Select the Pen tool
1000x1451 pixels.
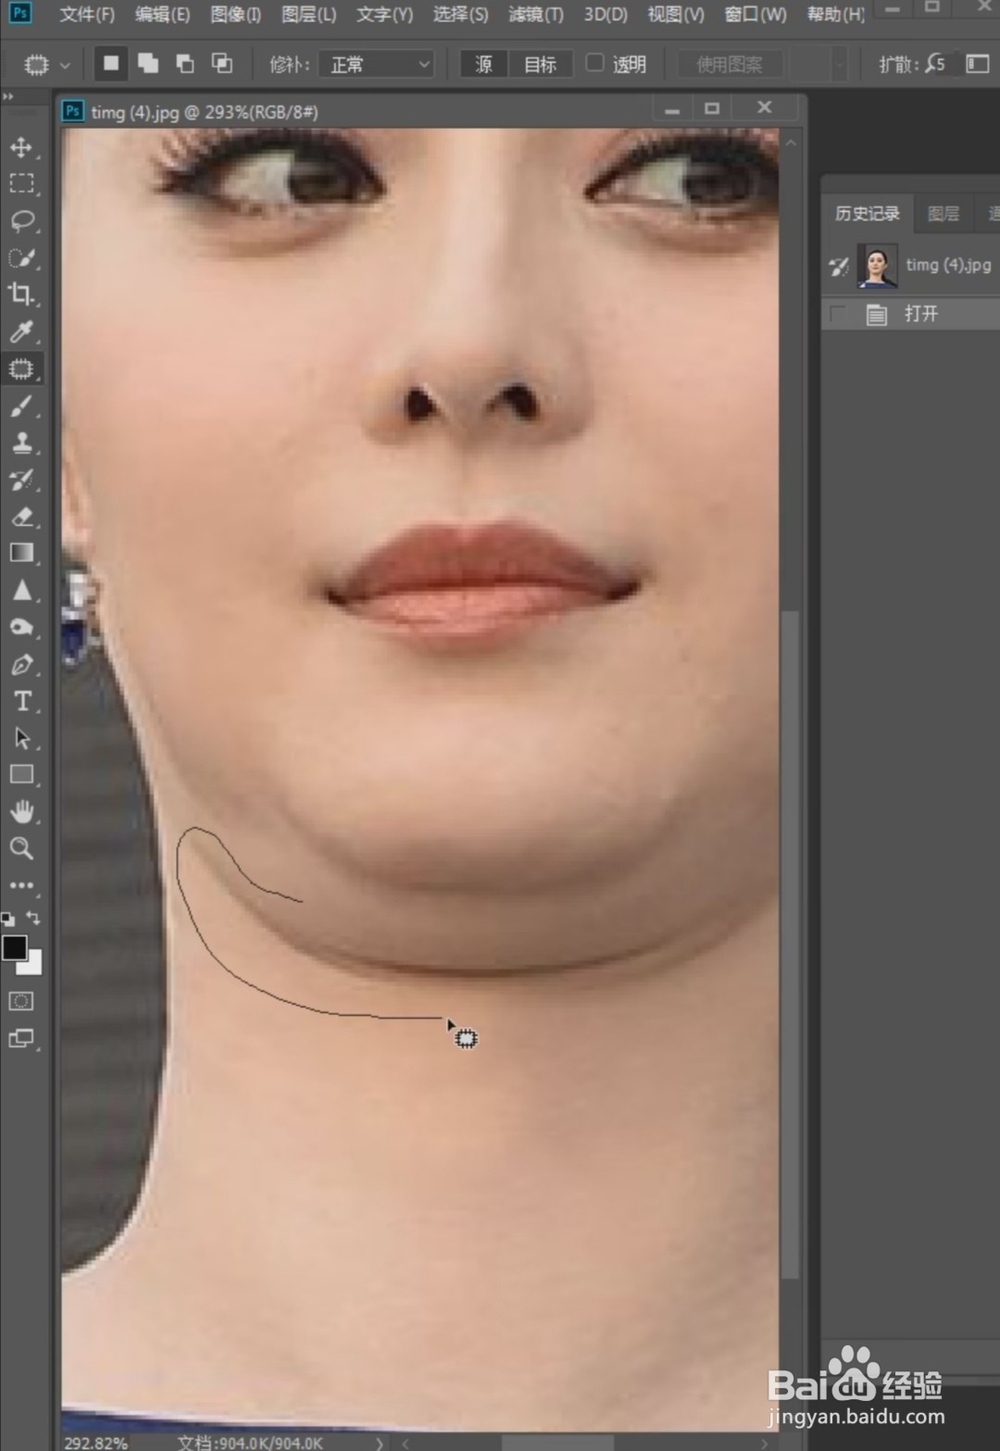(x=21, y=664)
